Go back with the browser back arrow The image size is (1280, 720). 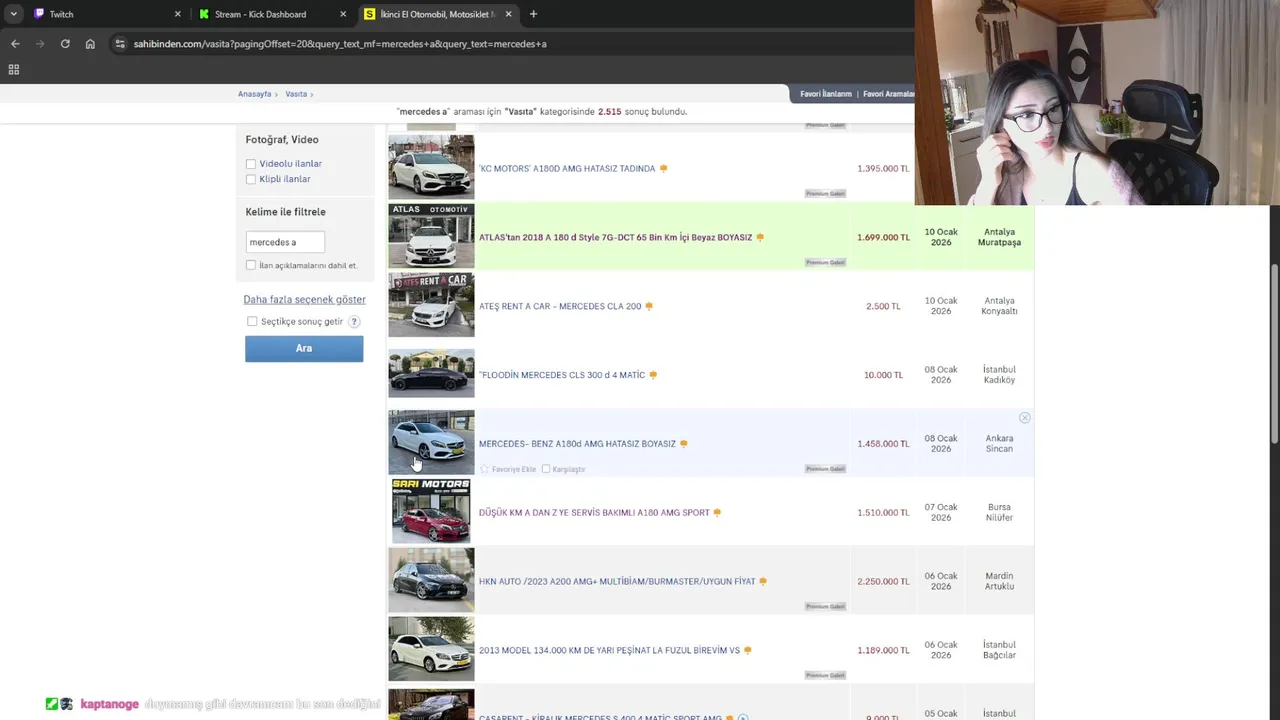coord(15,44)
